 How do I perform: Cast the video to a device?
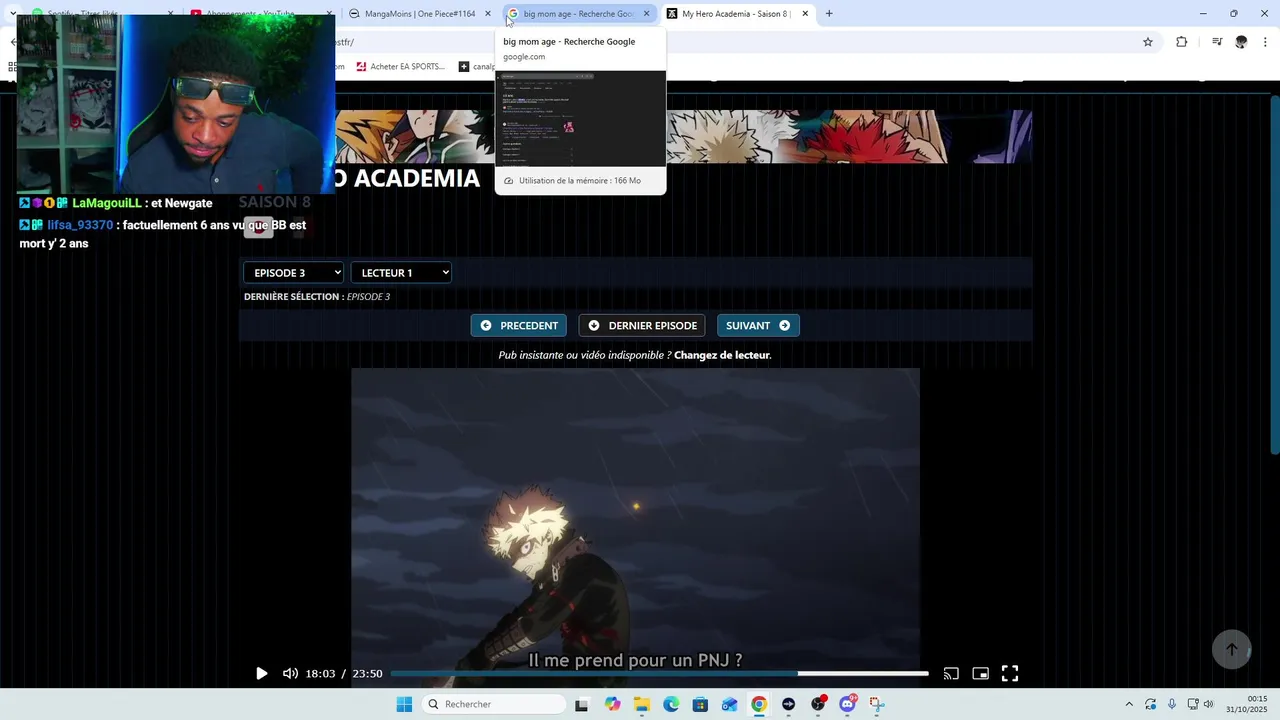click(x=951, y=674)
